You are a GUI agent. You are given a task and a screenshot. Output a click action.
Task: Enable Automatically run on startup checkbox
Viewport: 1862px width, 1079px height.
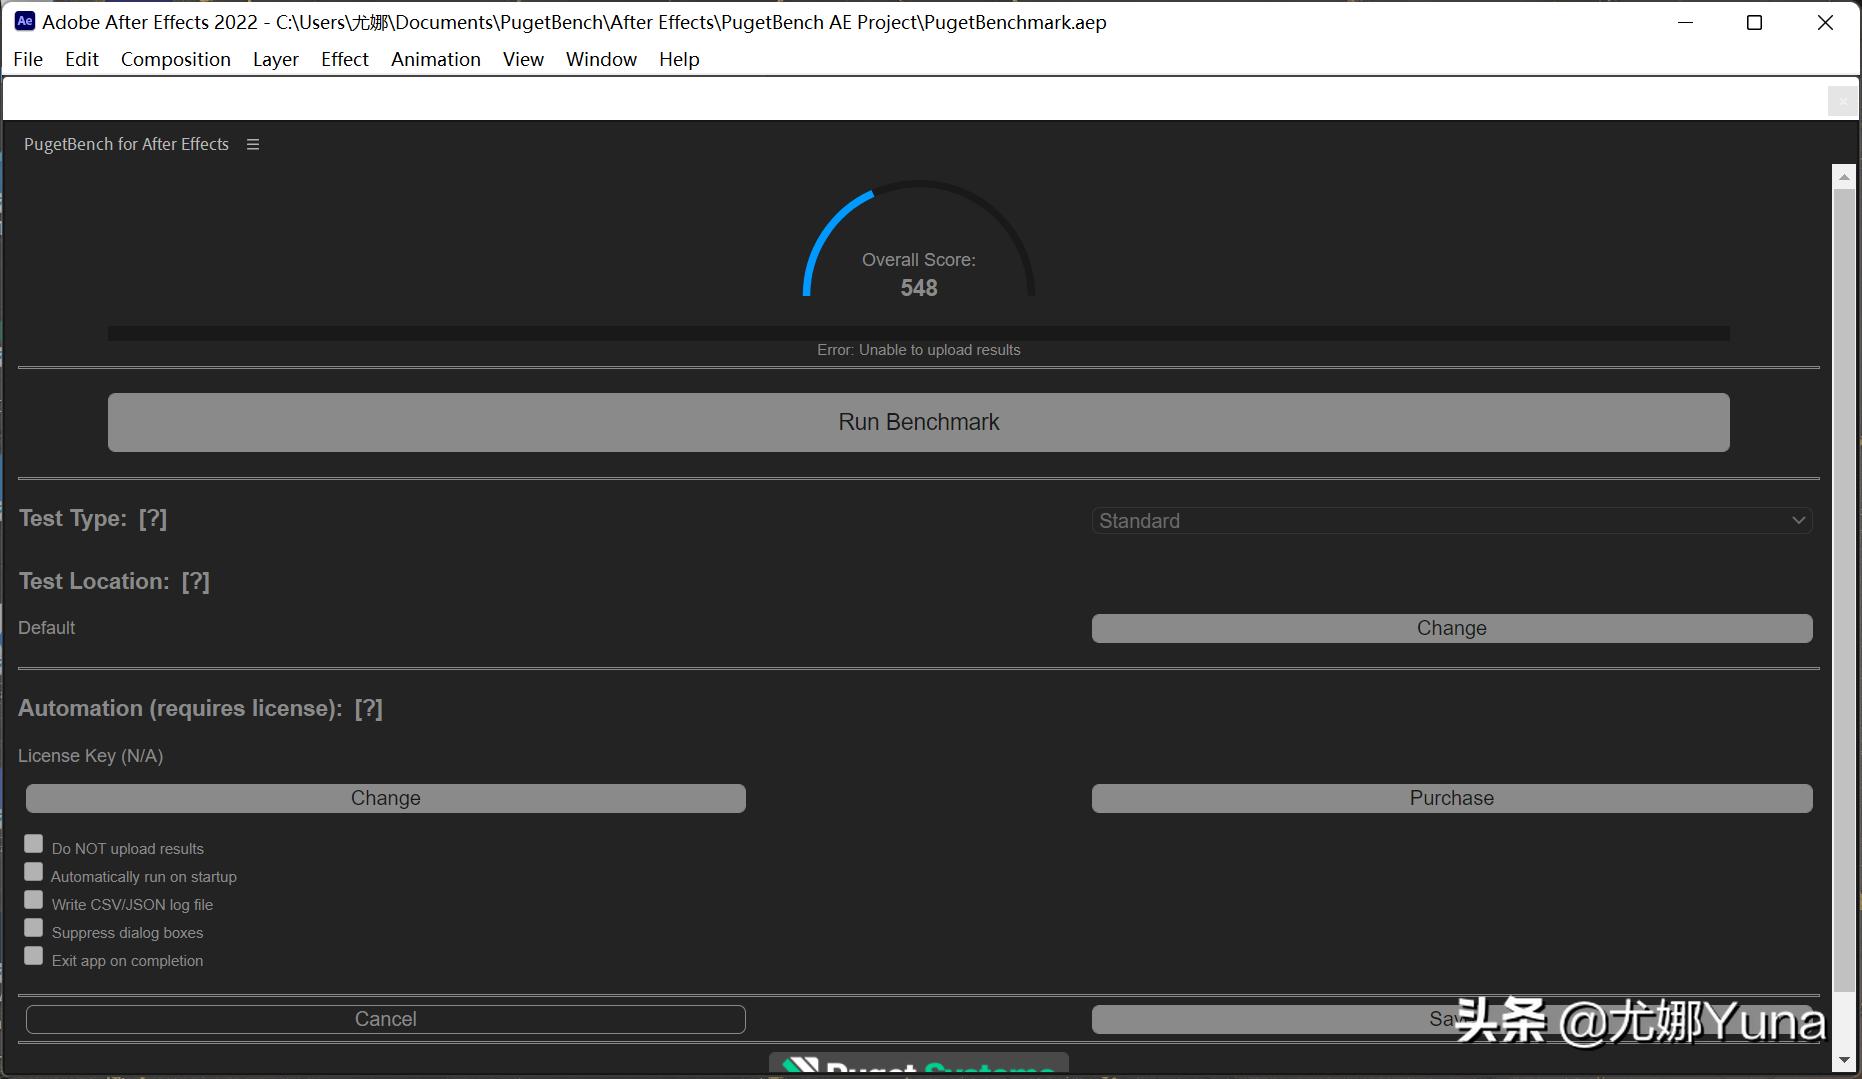(34, 872)
